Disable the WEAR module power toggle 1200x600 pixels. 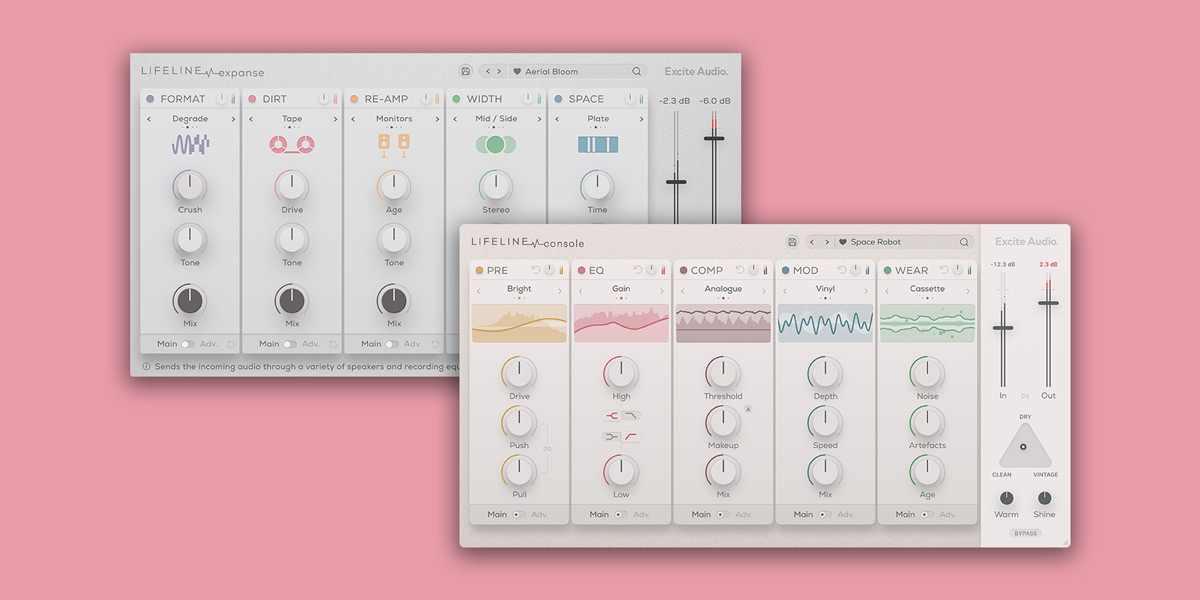click(955, 269)
